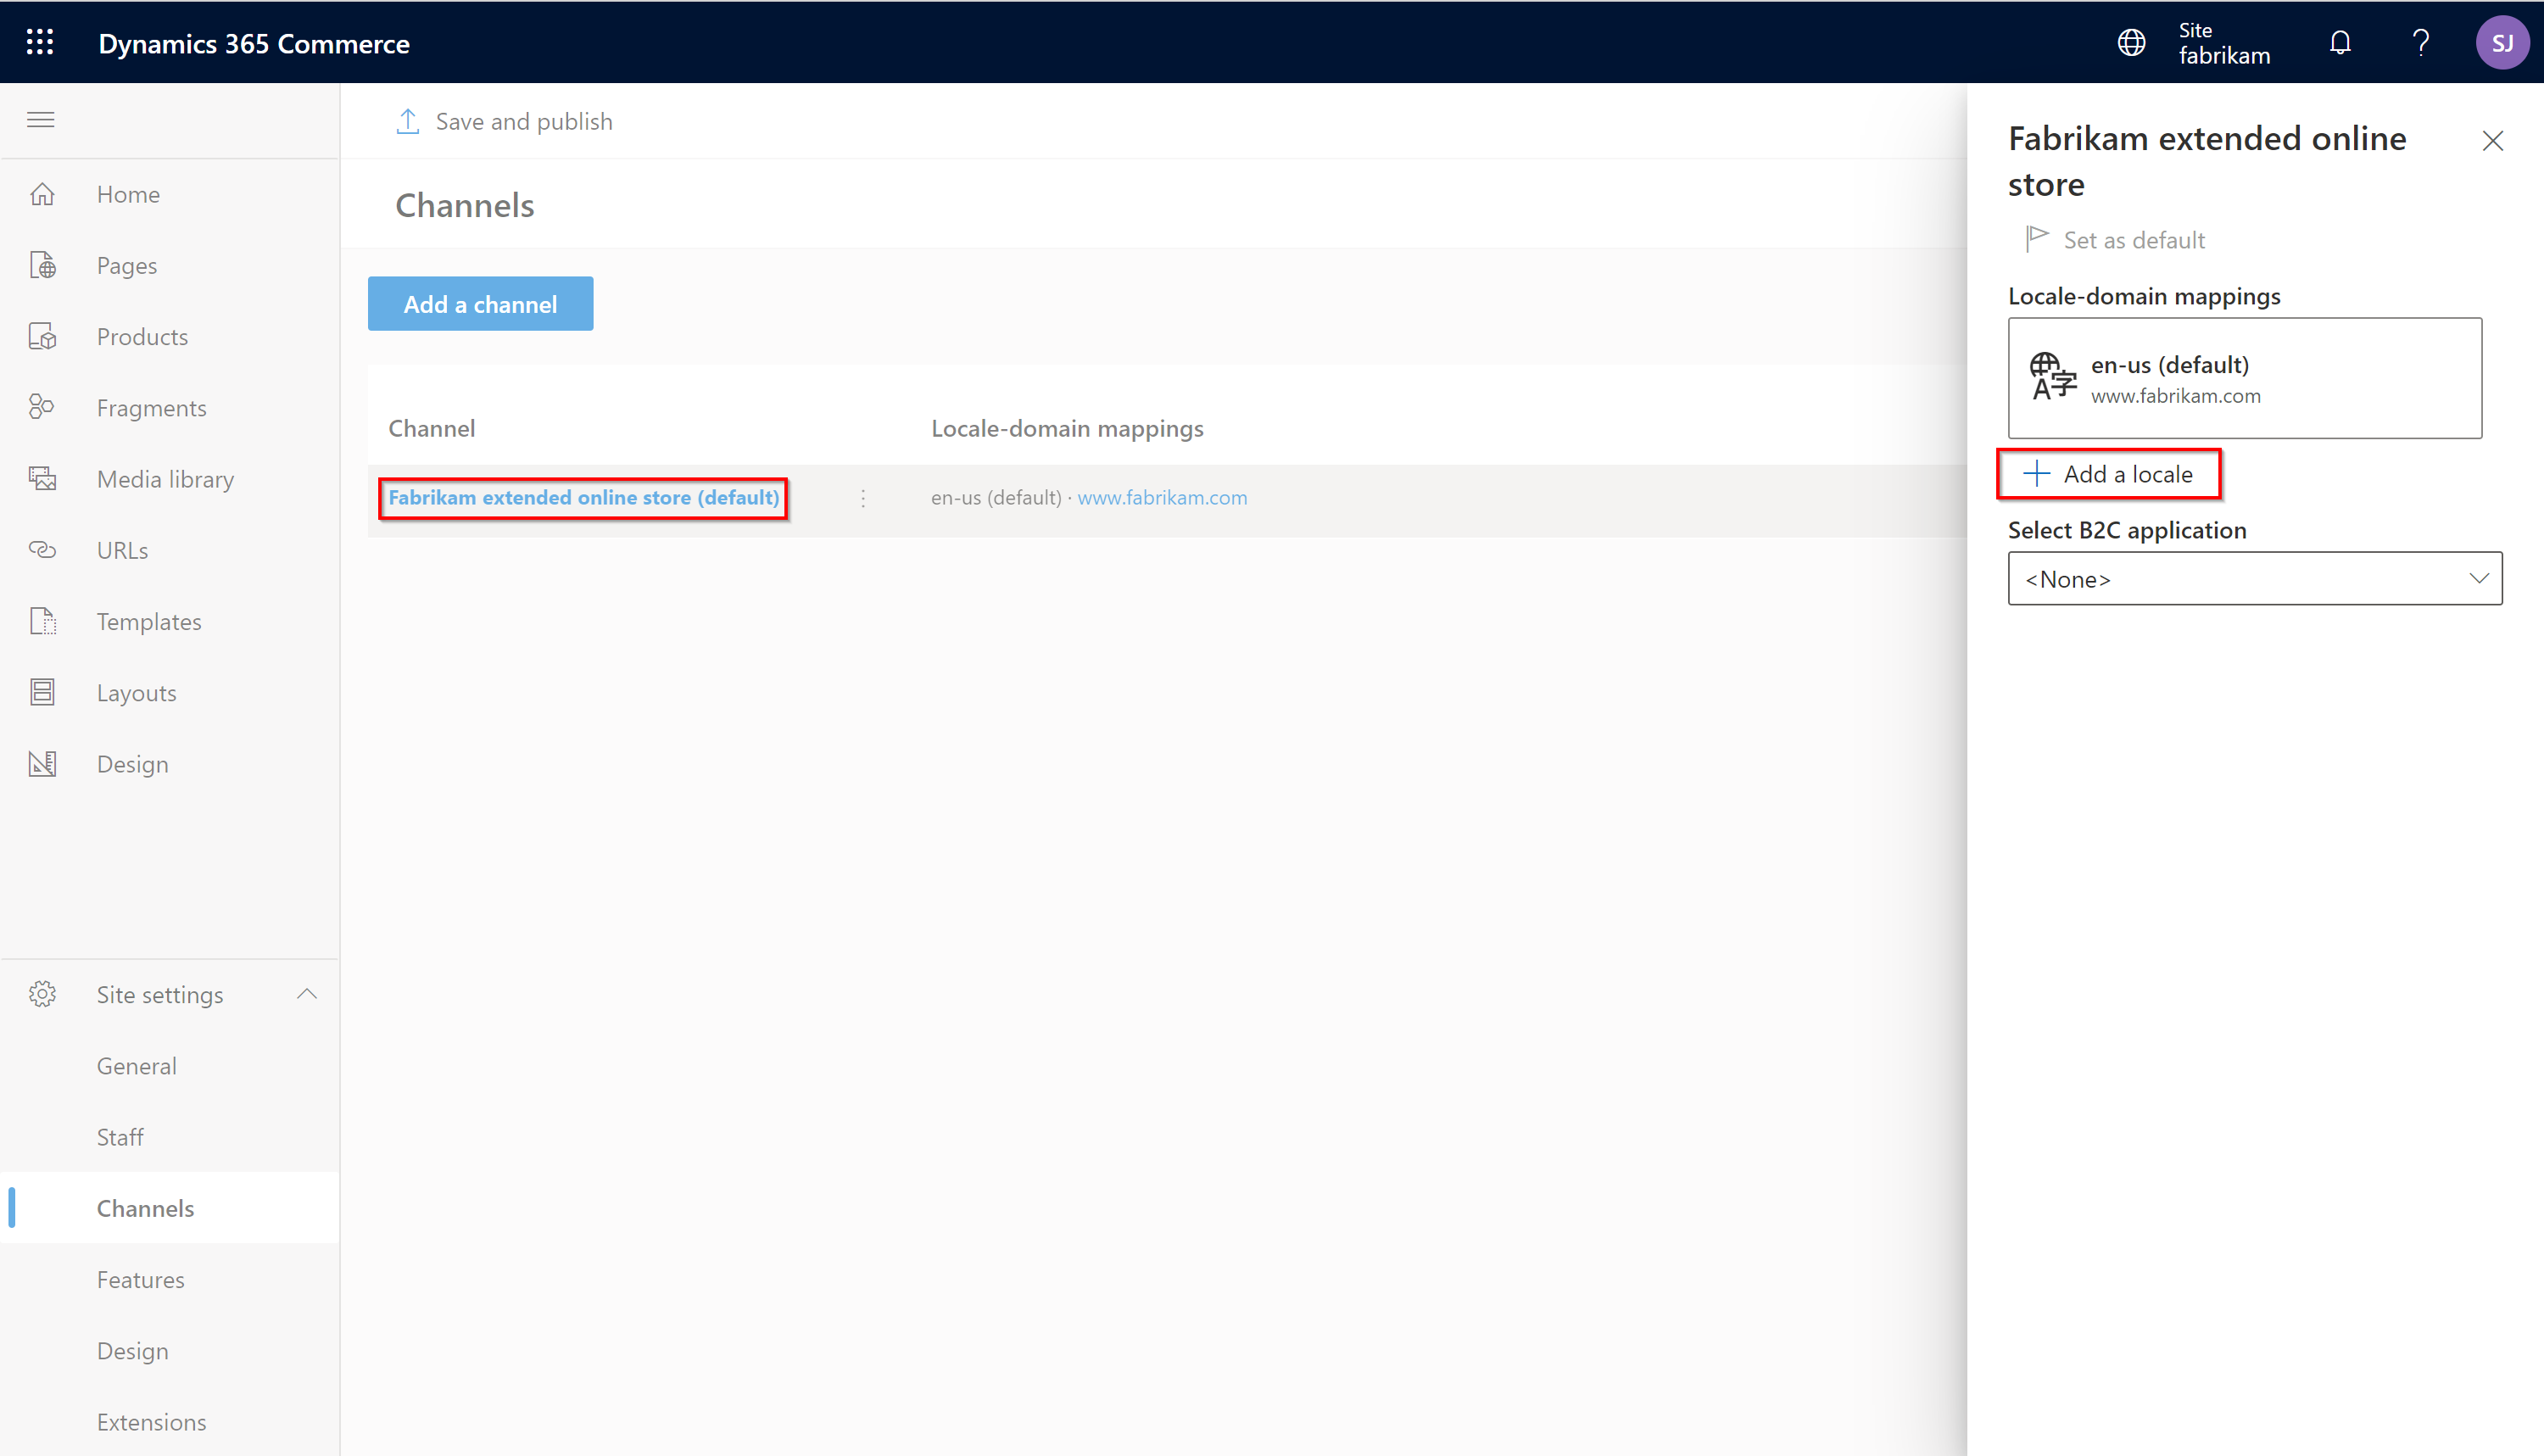
Task: Click the Templates sidebar icon
Action: [x=44, y=621]
